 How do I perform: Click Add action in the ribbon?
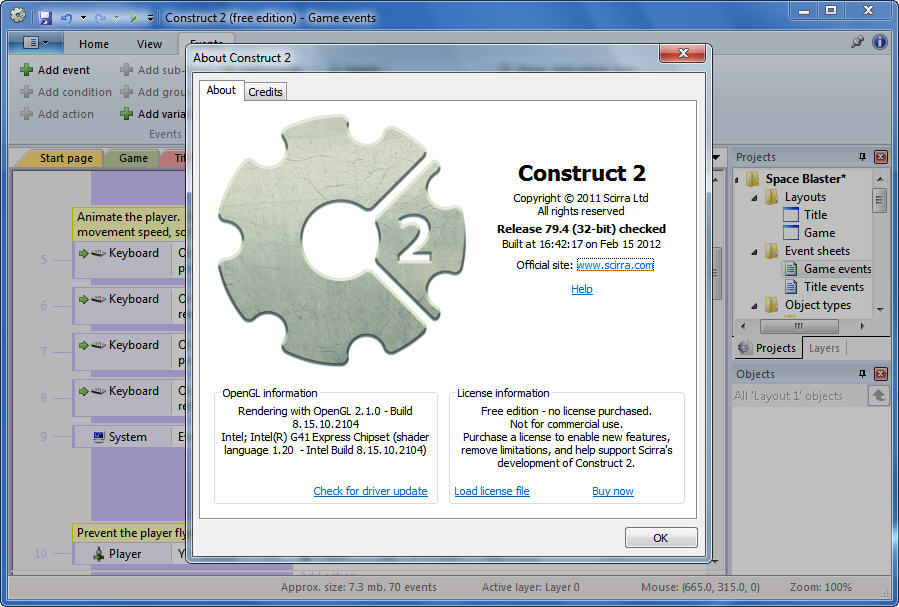pyautogui.click(x=57, y=114)
